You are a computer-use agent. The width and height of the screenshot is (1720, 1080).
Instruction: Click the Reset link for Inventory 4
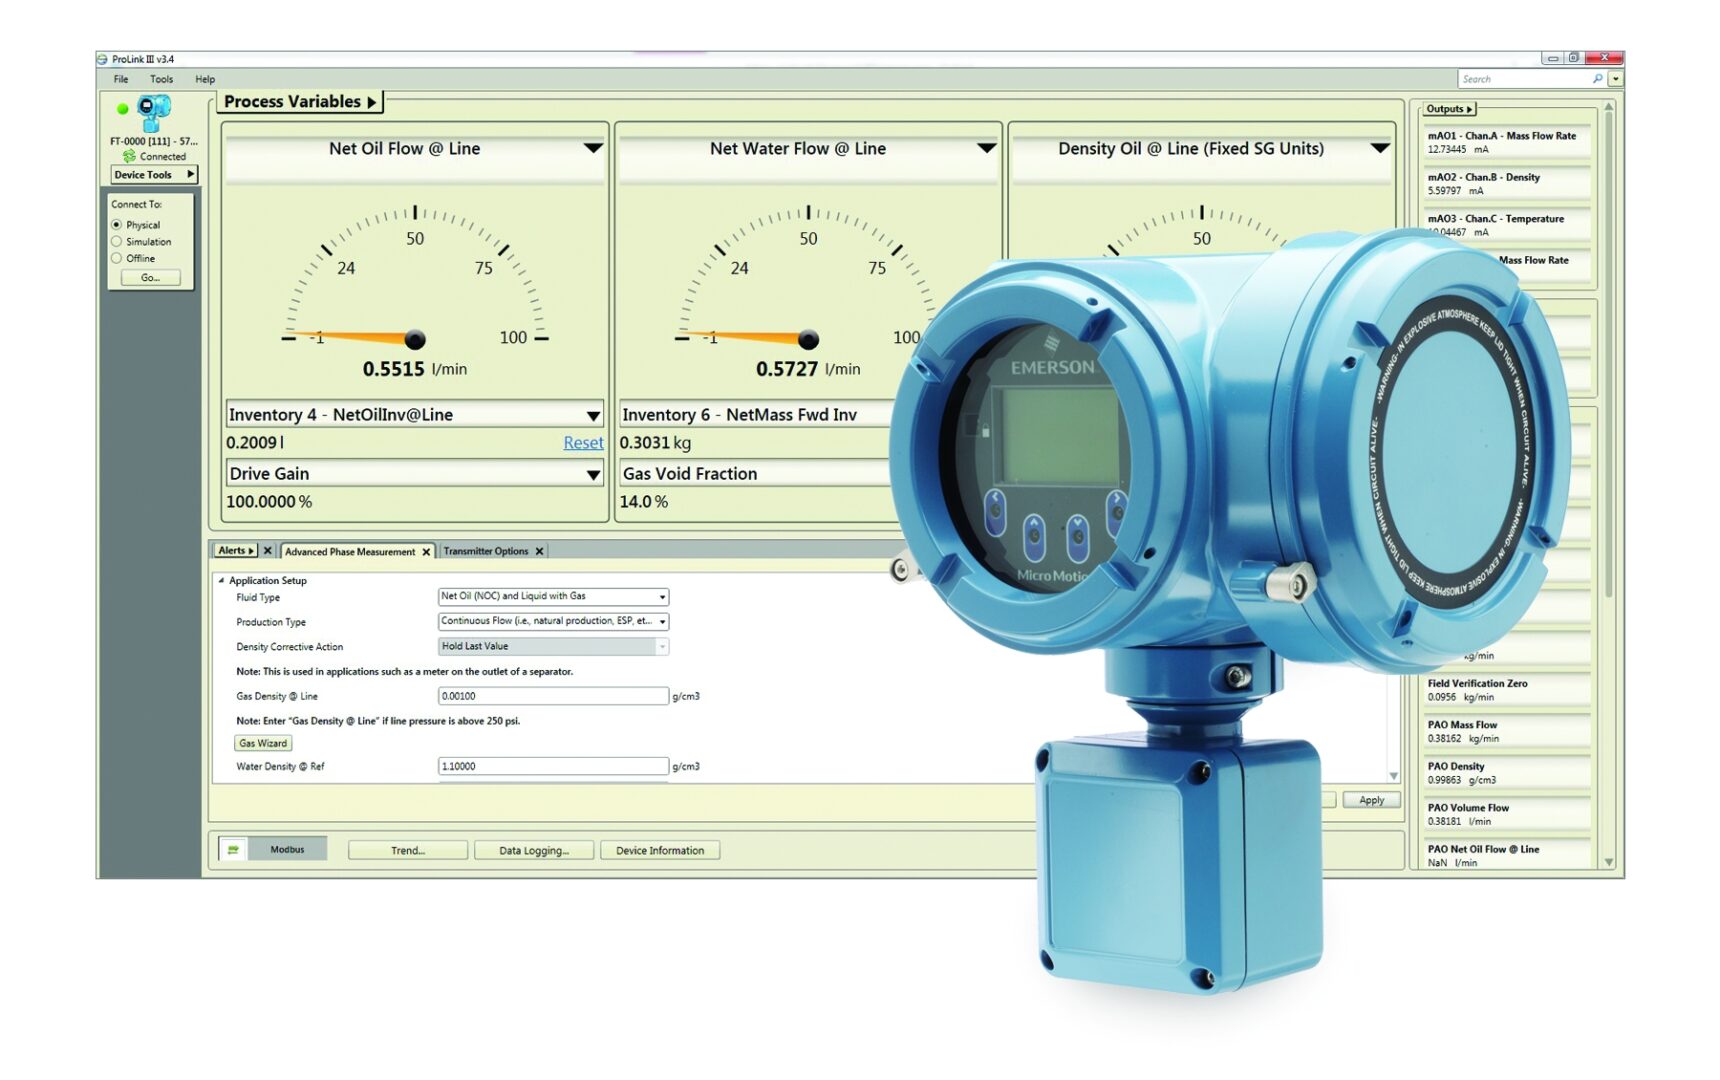pos(583,443)
